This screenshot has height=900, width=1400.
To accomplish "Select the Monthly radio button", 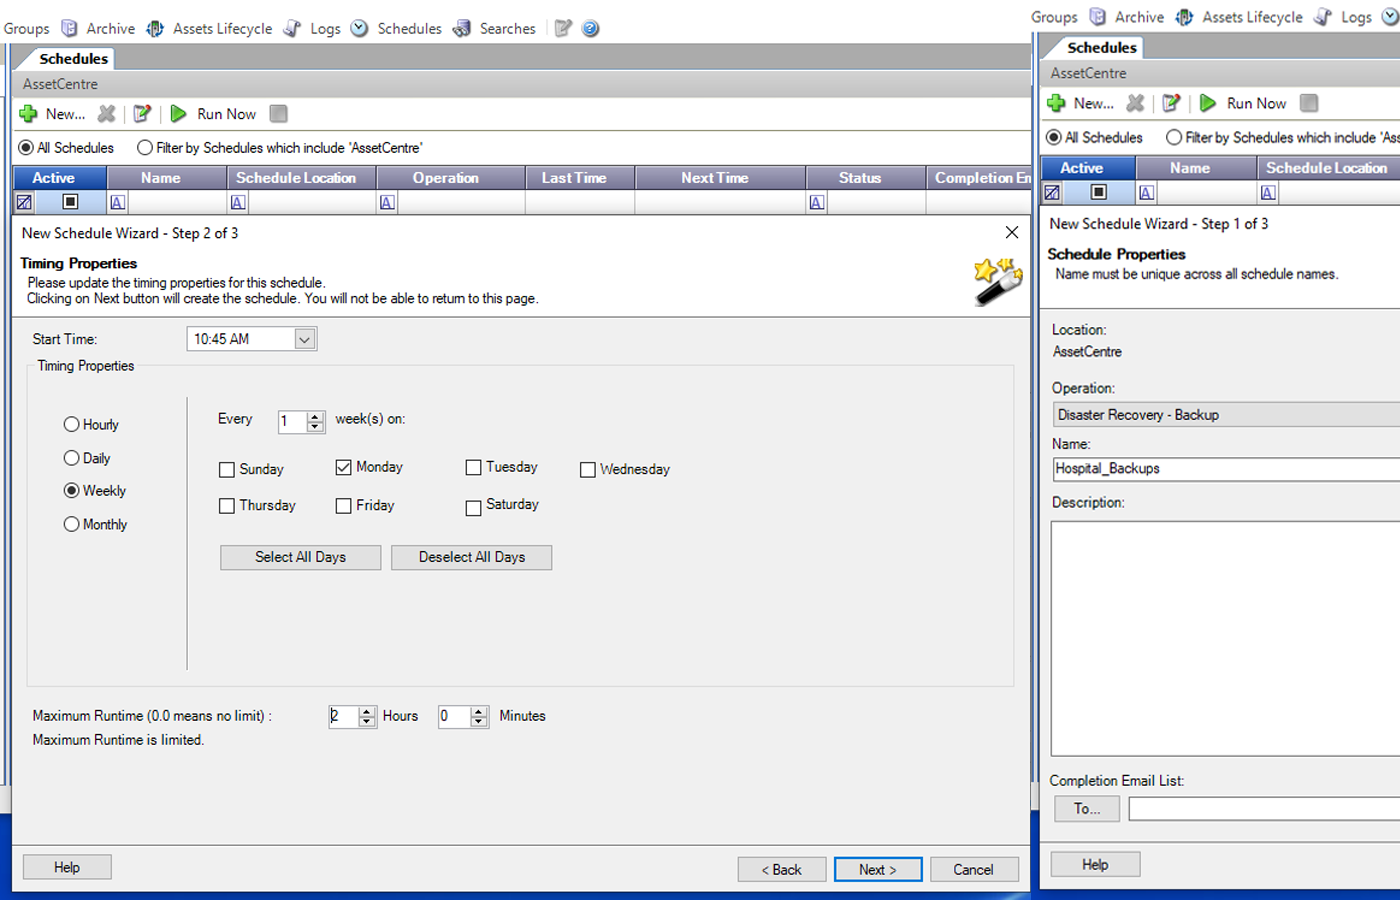I will pyautogui.click(x=71, y=523).
